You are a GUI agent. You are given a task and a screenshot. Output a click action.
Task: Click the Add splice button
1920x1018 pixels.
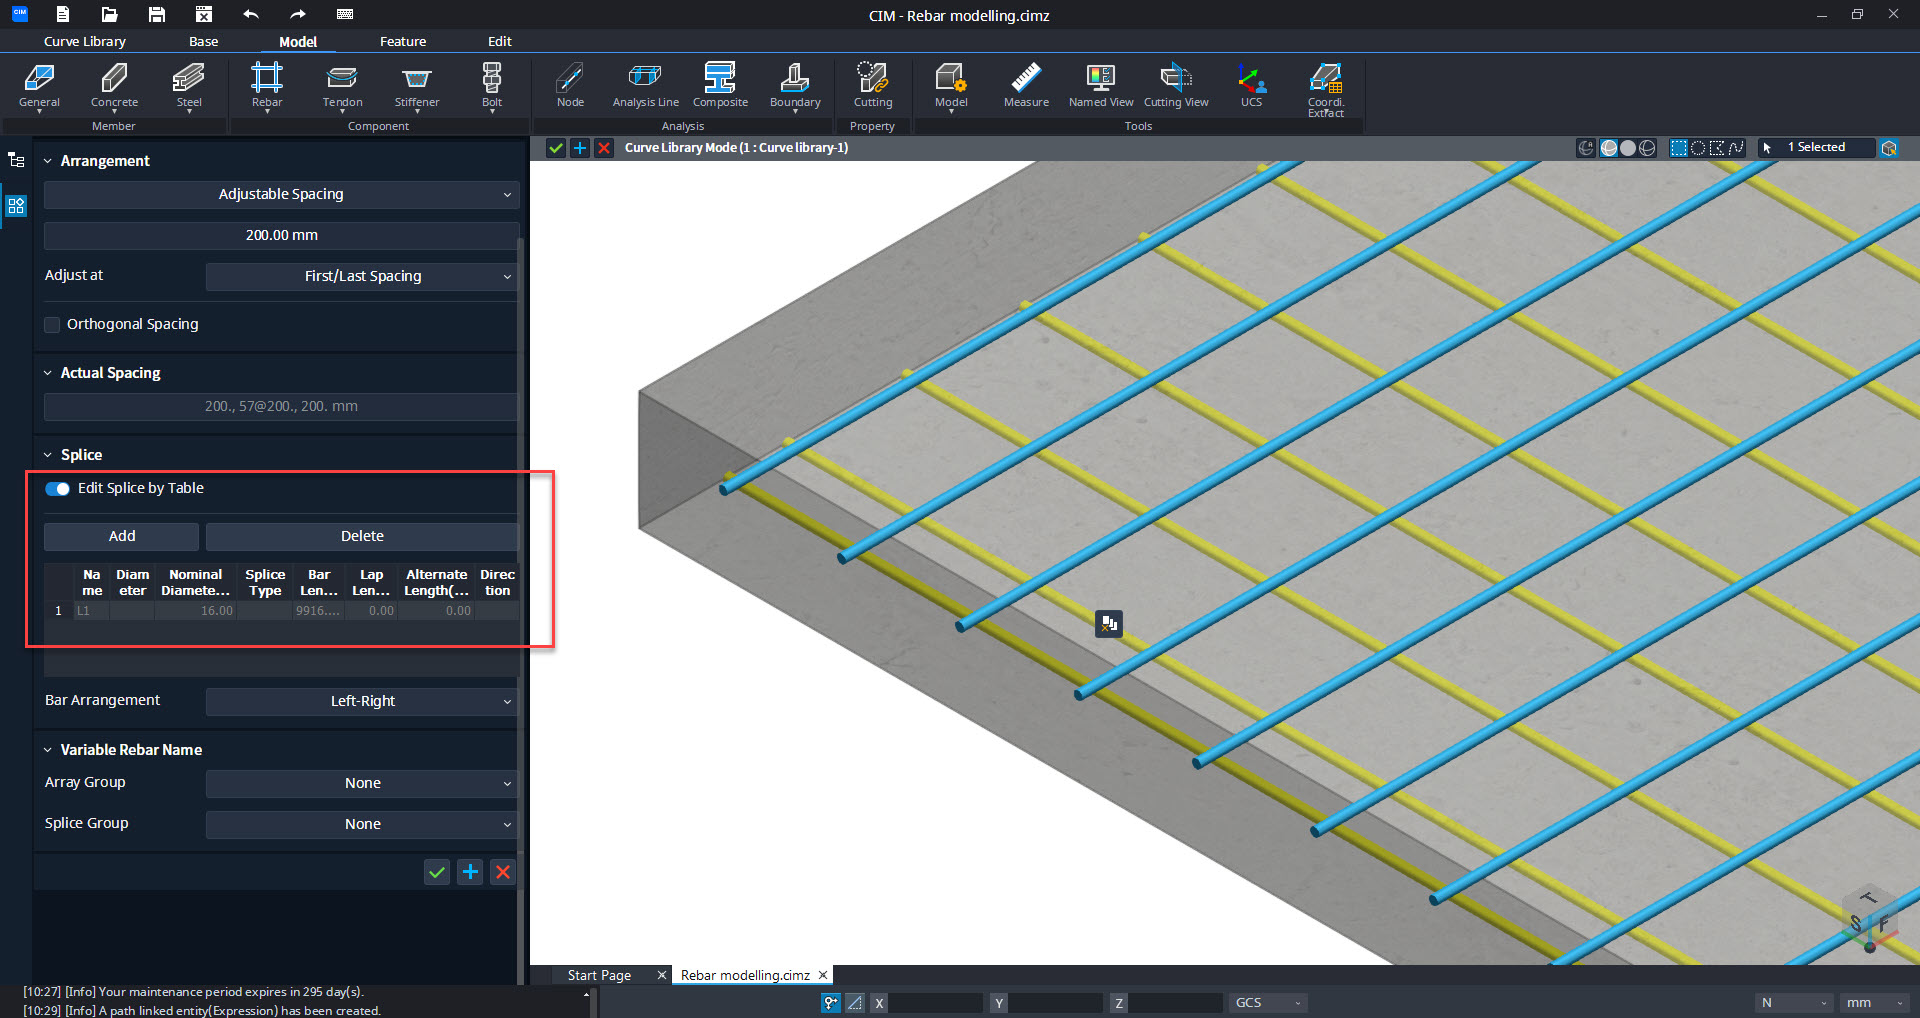122,537
